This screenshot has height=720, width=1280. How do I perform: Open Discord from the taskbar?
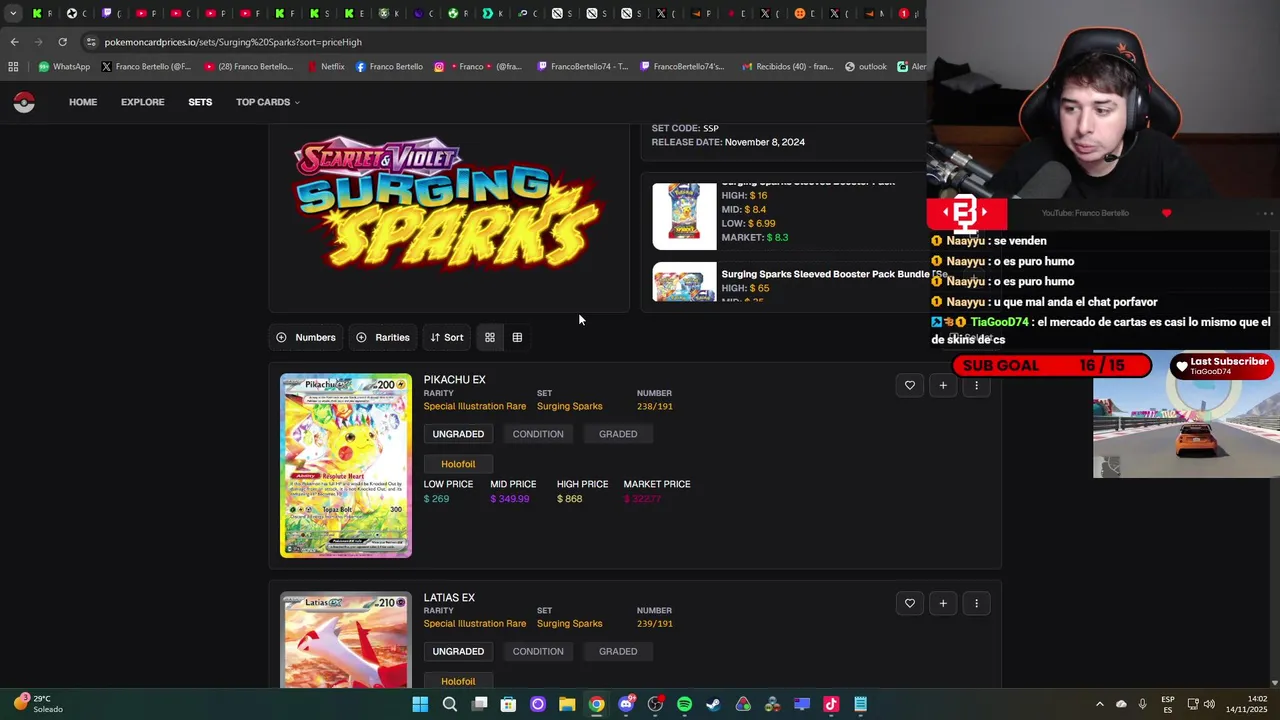pos(626,704)
